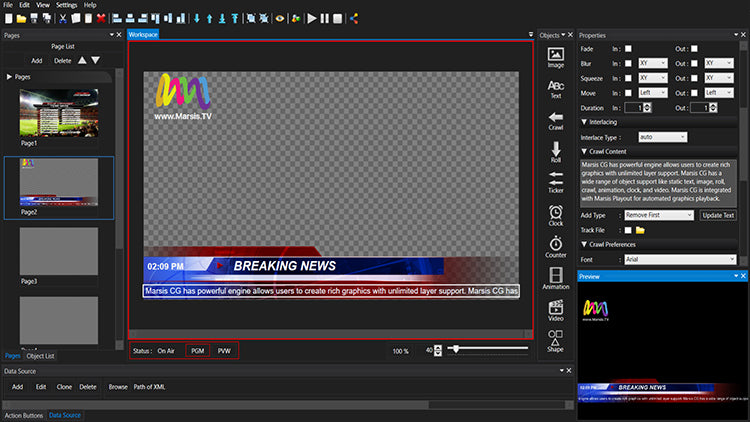Switch to the Object List tab

click(x=41, y=355)
